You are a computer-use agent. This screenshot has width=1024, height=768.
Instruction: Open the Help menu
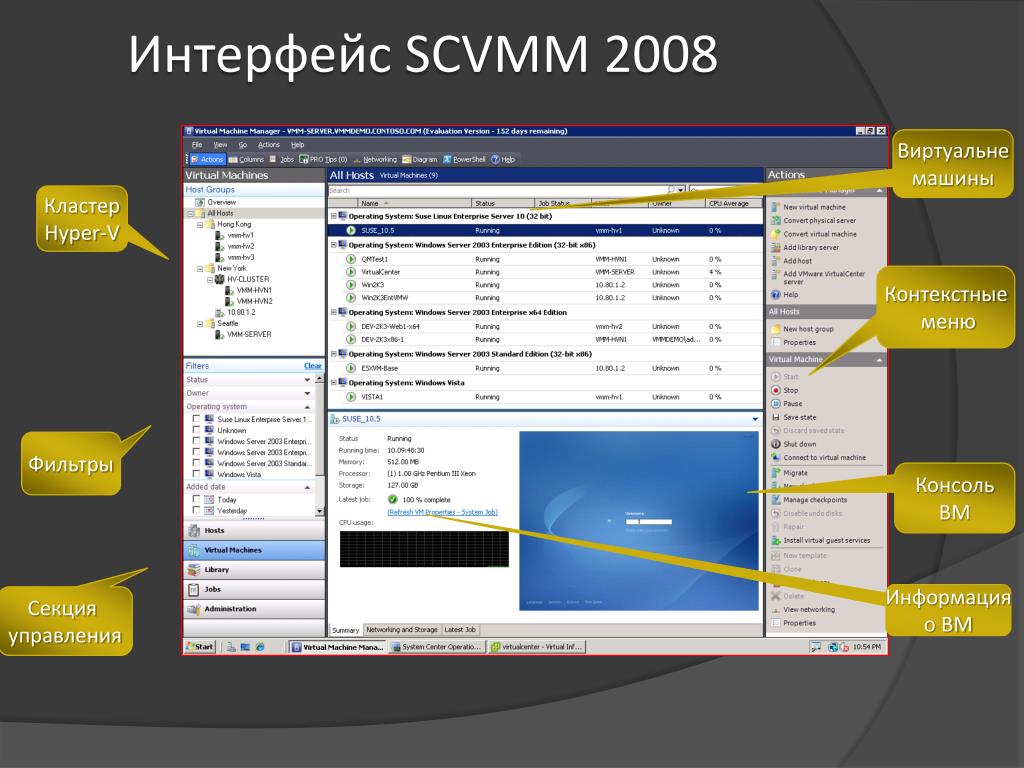[298, 145]
